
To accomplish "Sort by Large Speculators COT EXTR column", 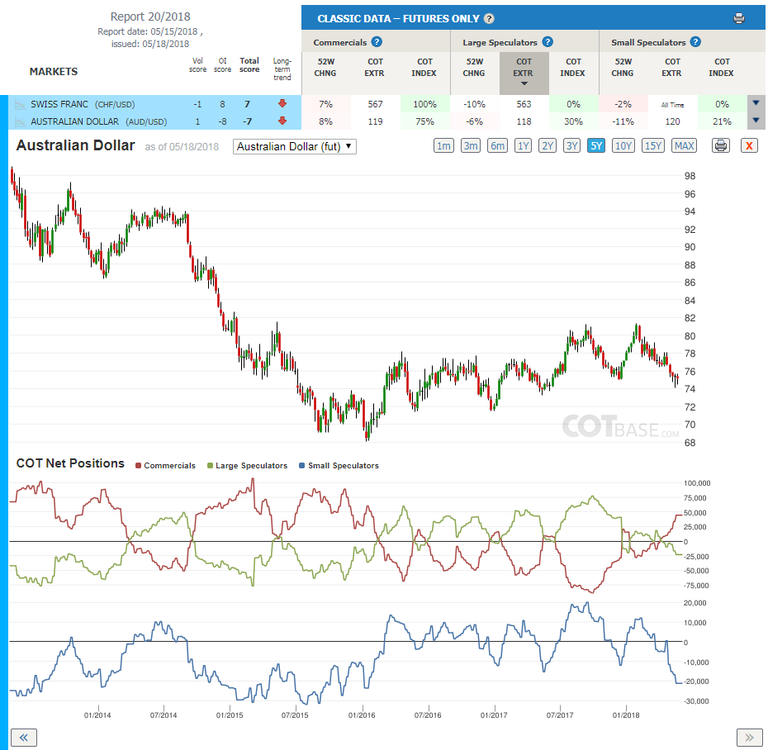I will click(x=524, y=73).
